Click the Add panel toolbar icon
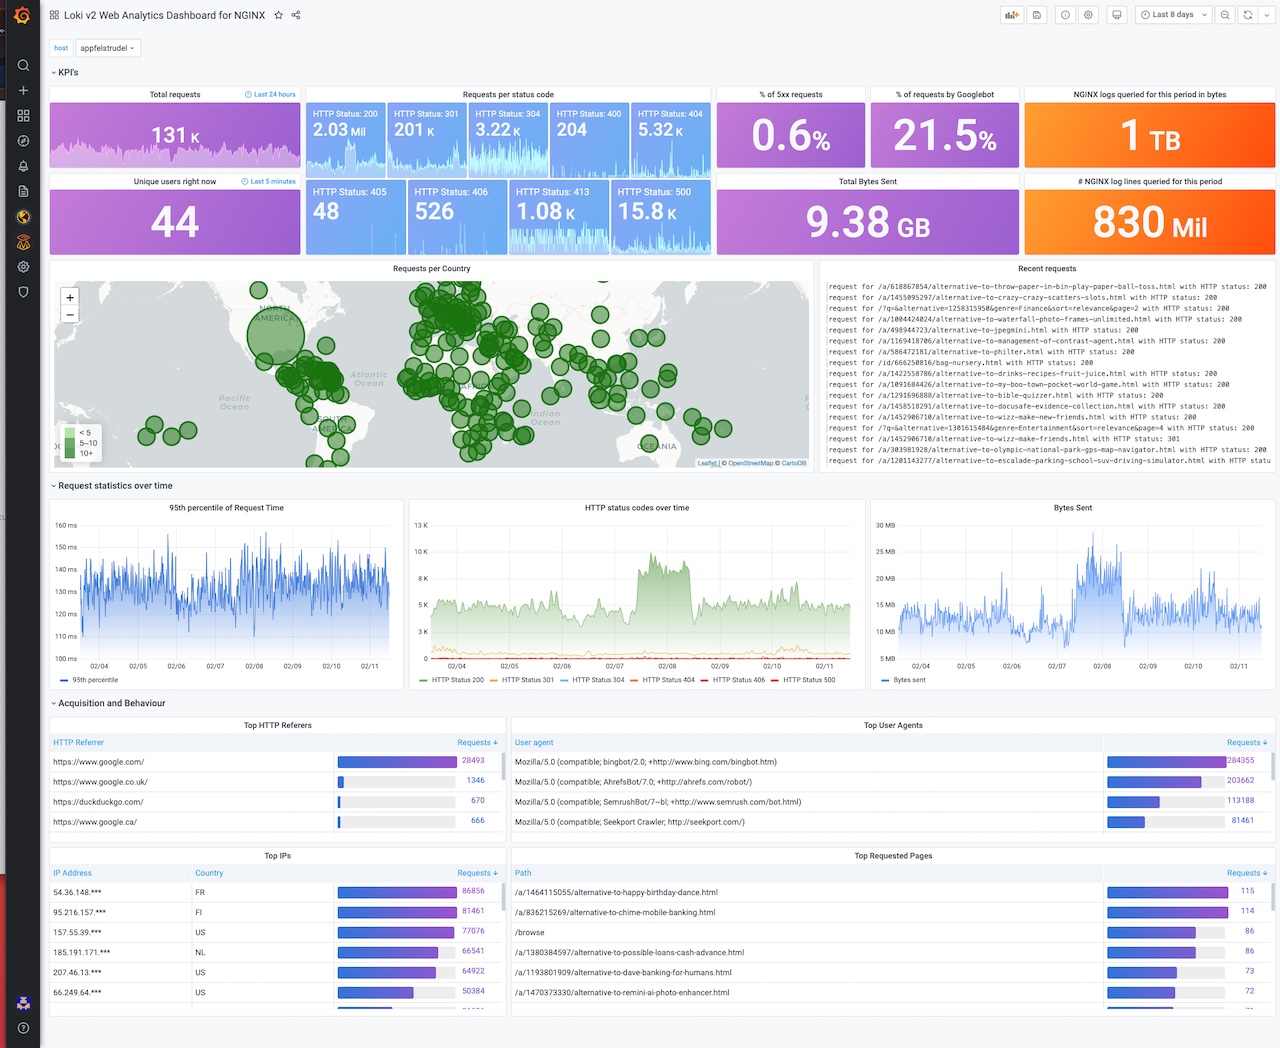This screenshot has width=1280, height=1048. [1012, 15]
